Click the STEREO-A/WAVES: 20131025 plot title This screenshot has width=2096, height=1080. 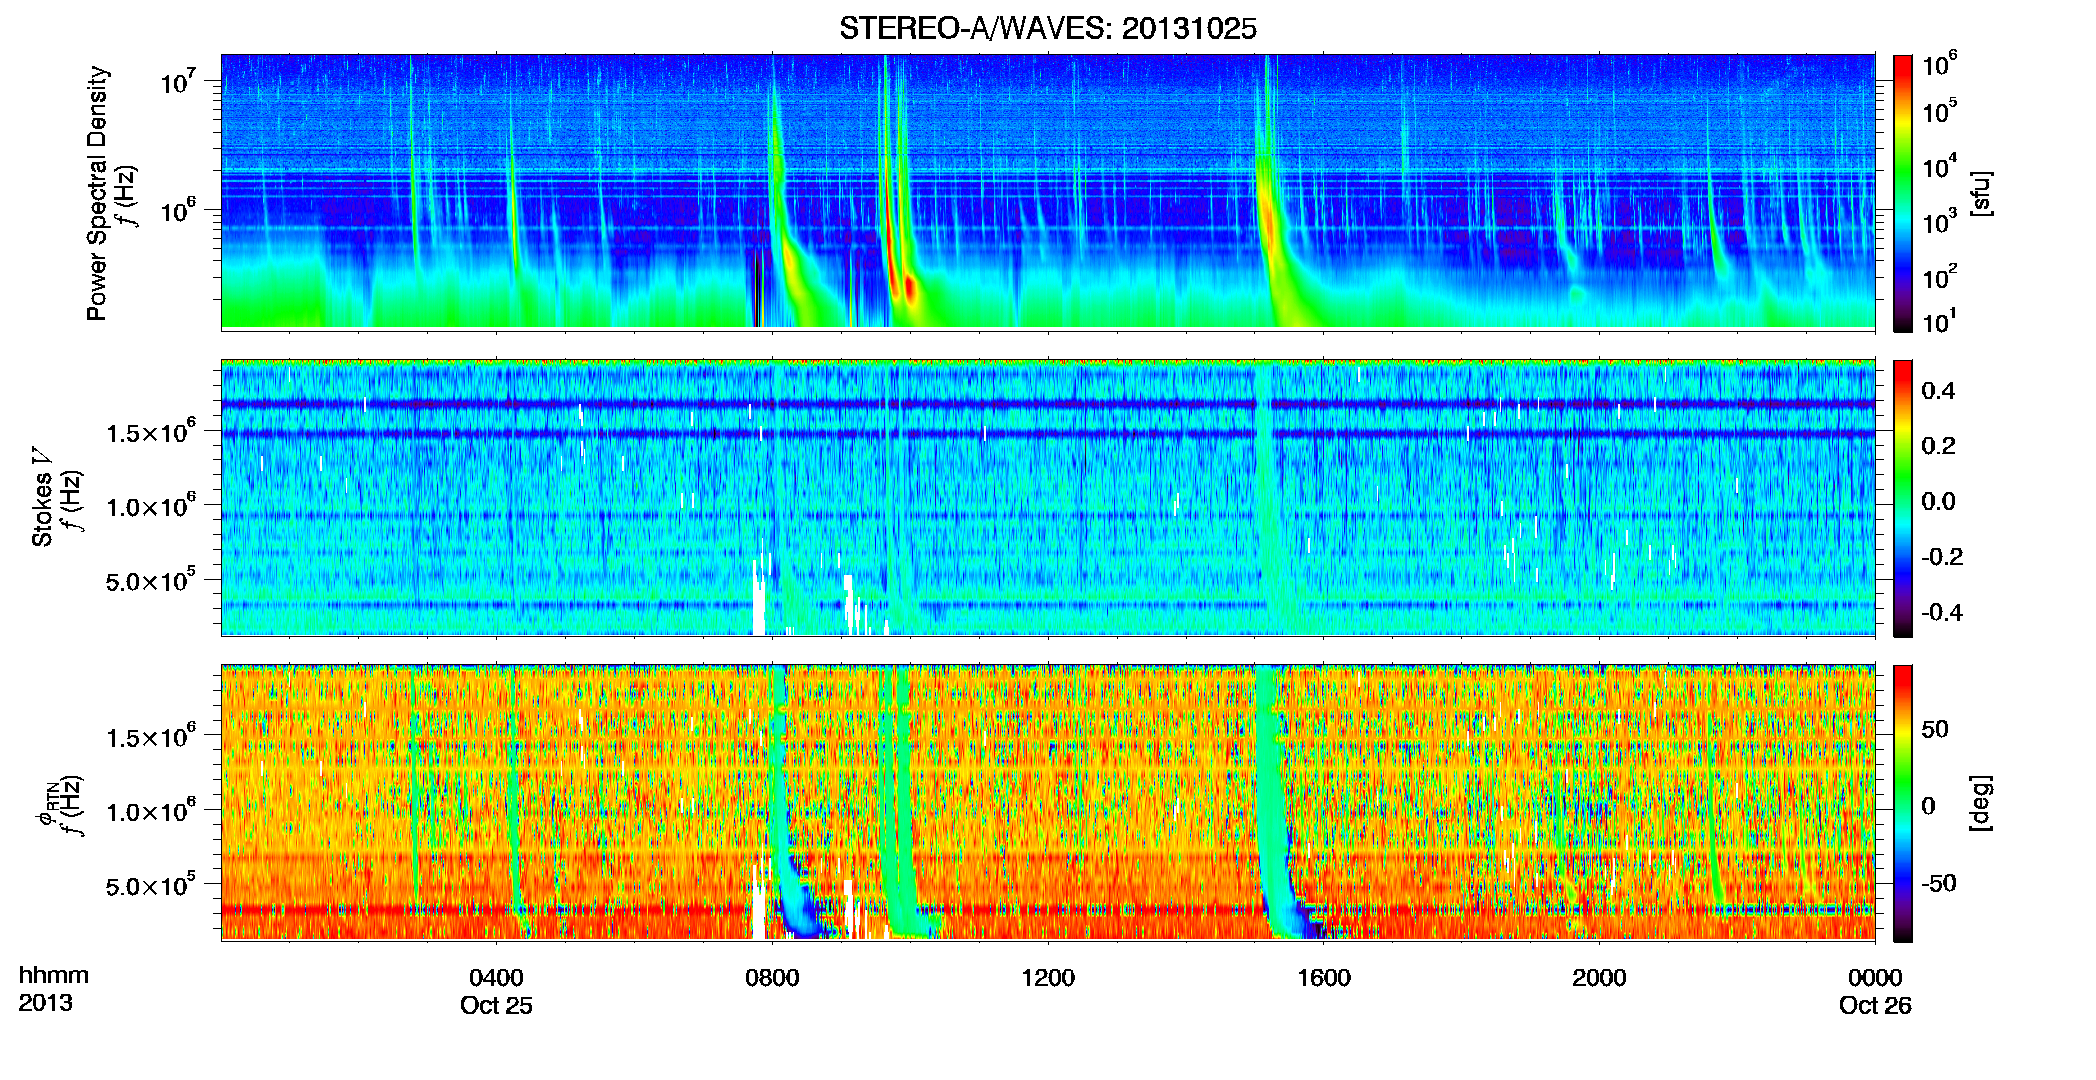1047,29
